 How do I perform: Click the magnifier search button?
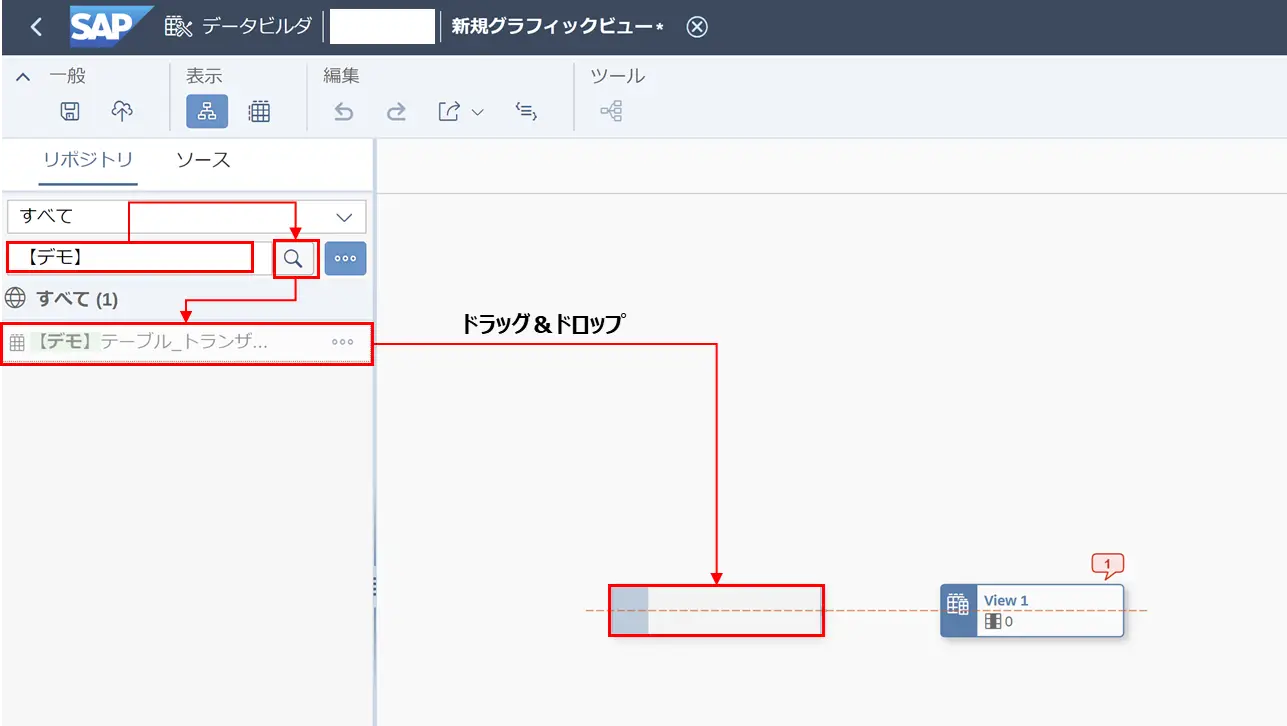[x=294, y=258]
